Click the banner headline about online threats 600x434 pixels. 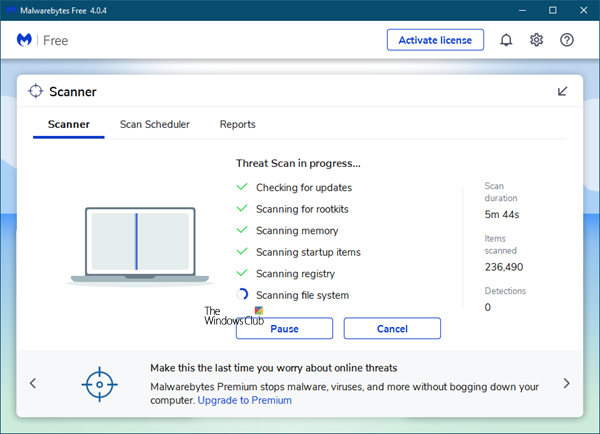pyautogui.click(x=274, y=368)
